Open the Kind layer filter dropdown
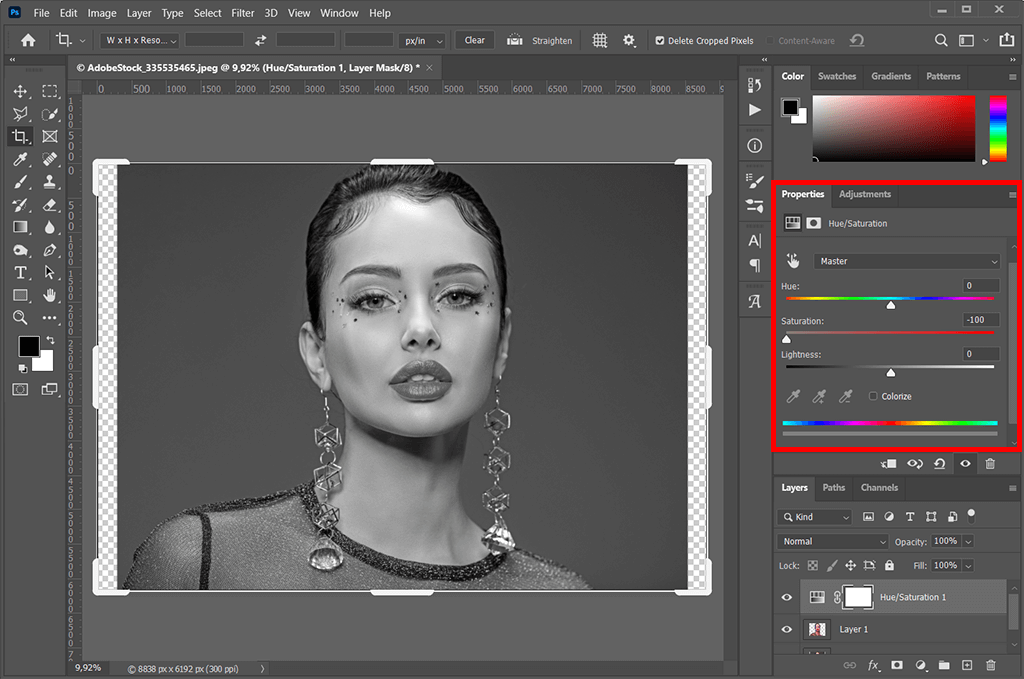The width and height of the screenshot is (1024, 679). click(x=814, y=516)
